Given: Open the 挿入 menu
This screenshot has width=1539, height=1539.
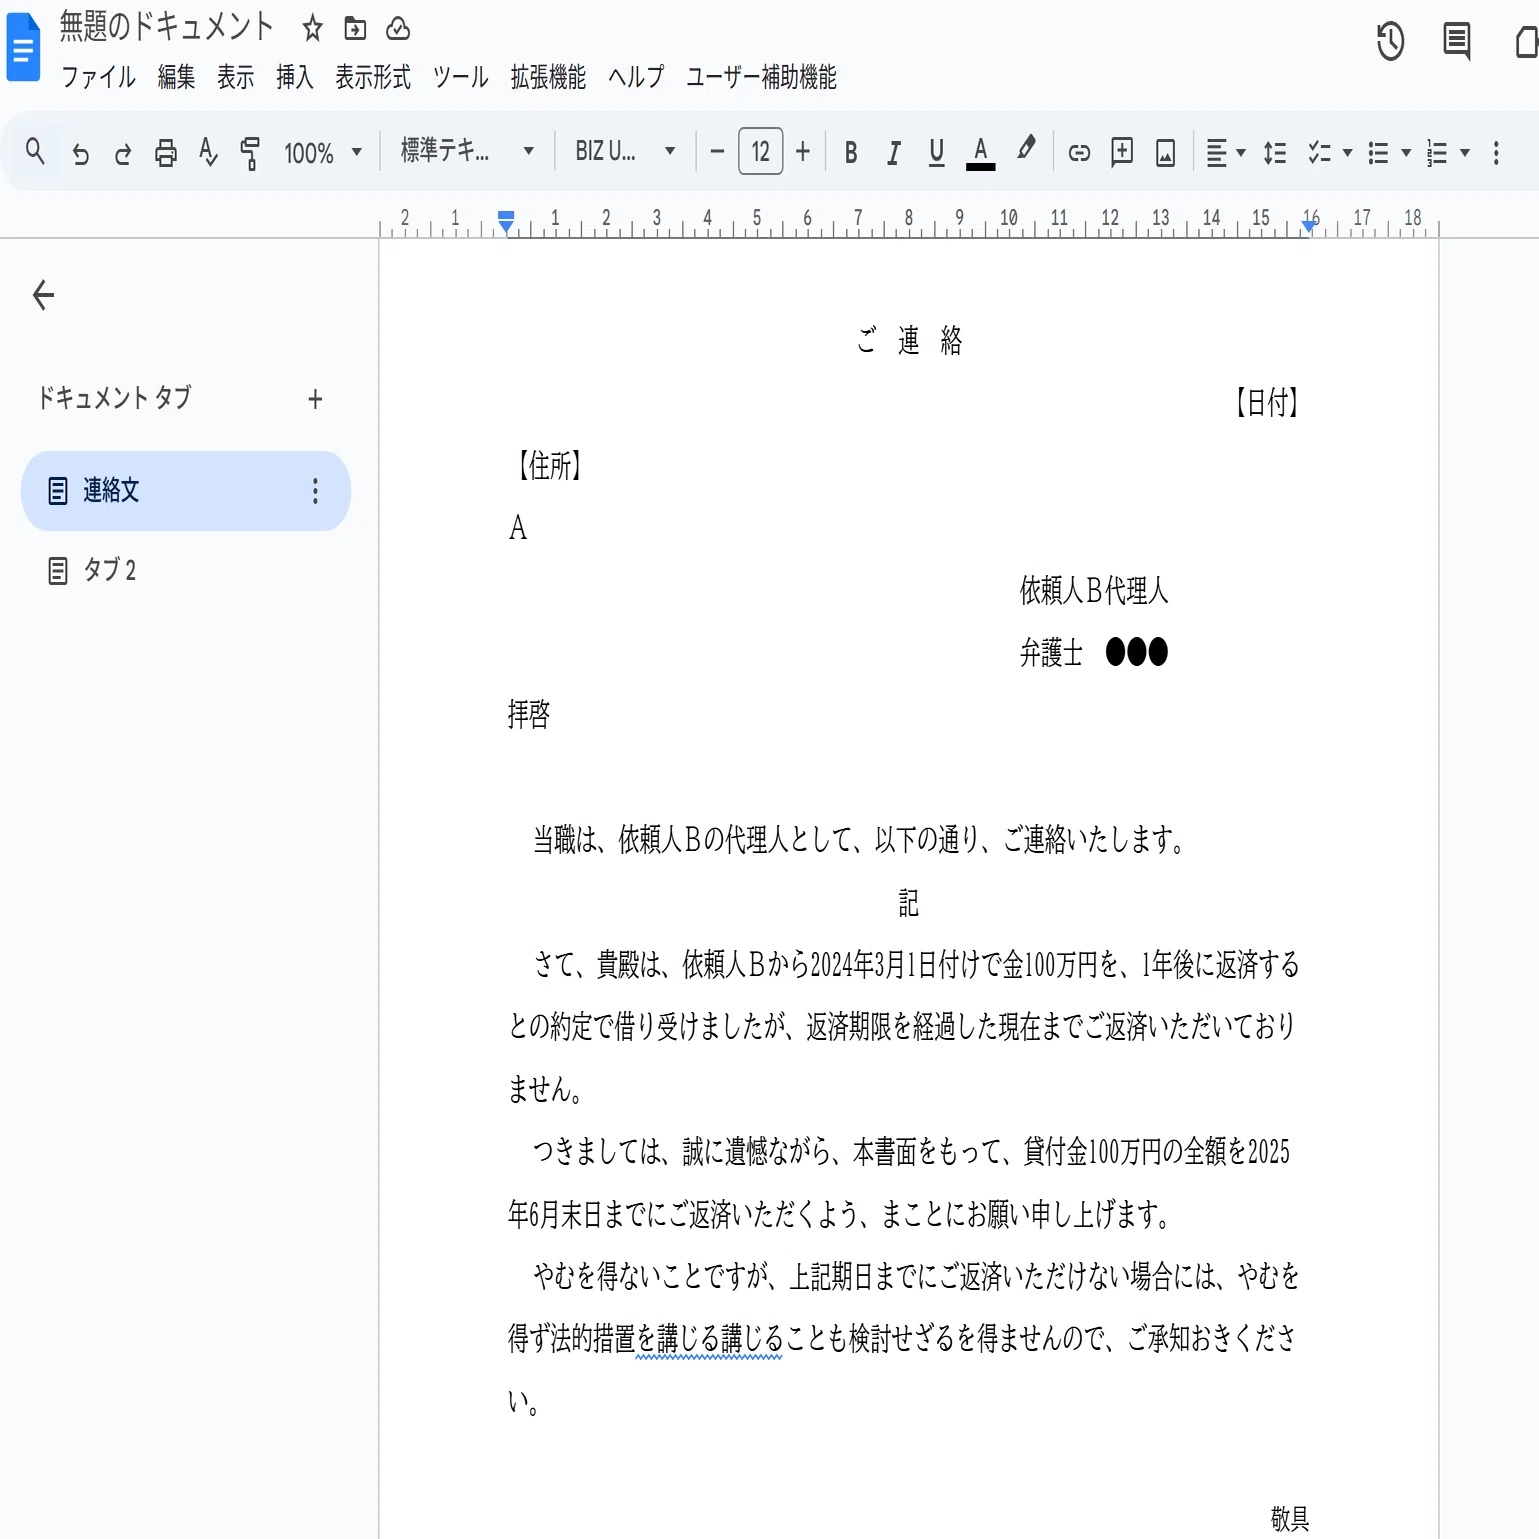Looking at the screenshot, I should tap(295, 77).
